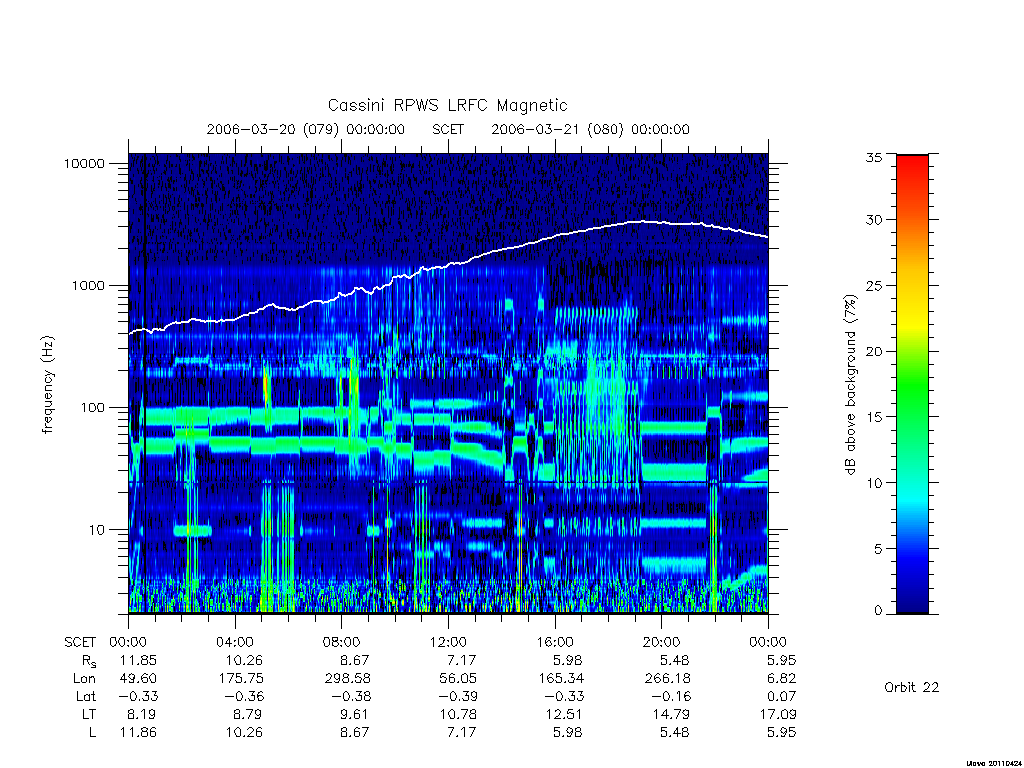
Task: Click the 12:00 time tick label
Action: [448, 642]
